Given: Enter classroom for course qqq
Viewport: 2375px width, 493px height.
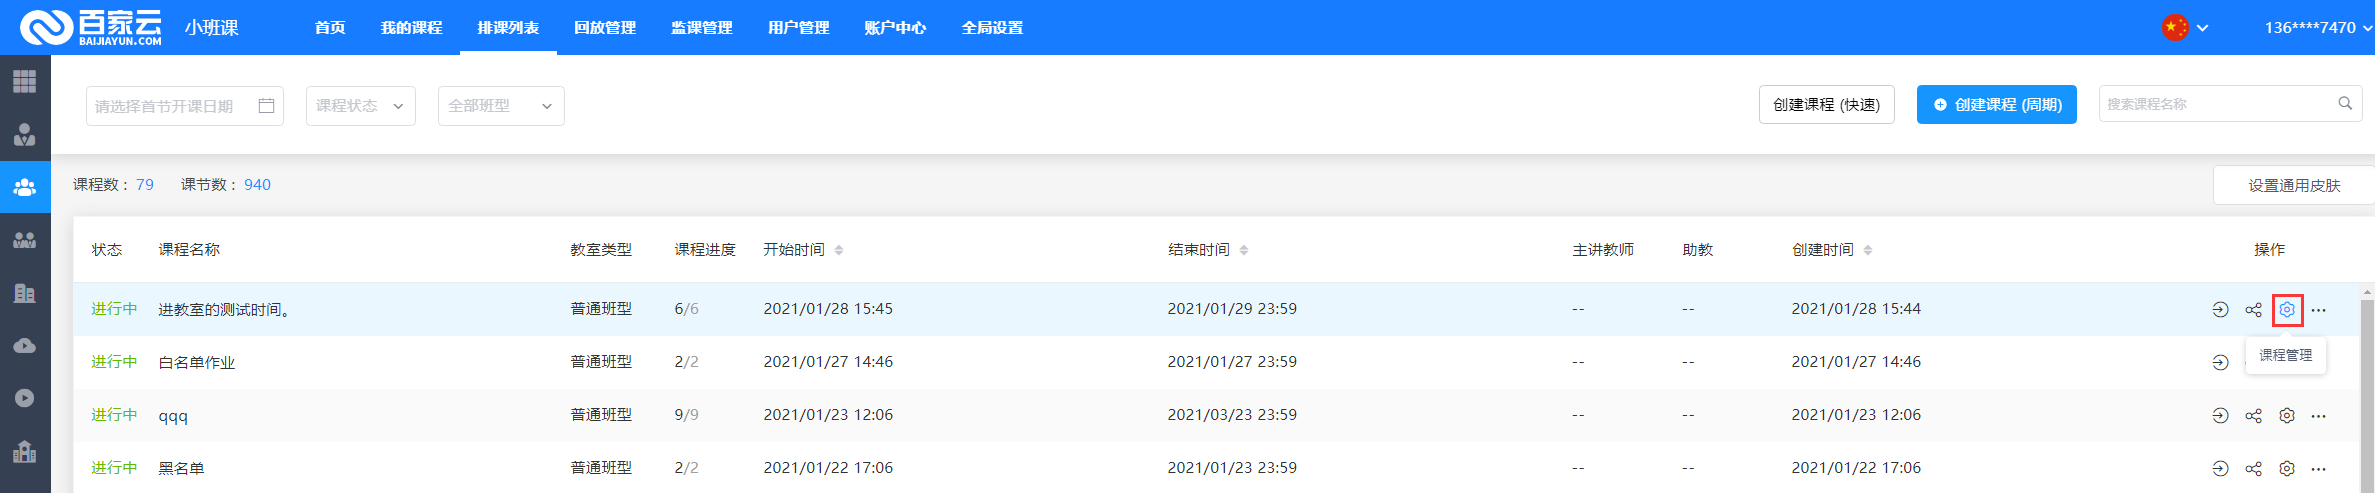Looking at the screenshot, I should click(x=2220, y=415).
